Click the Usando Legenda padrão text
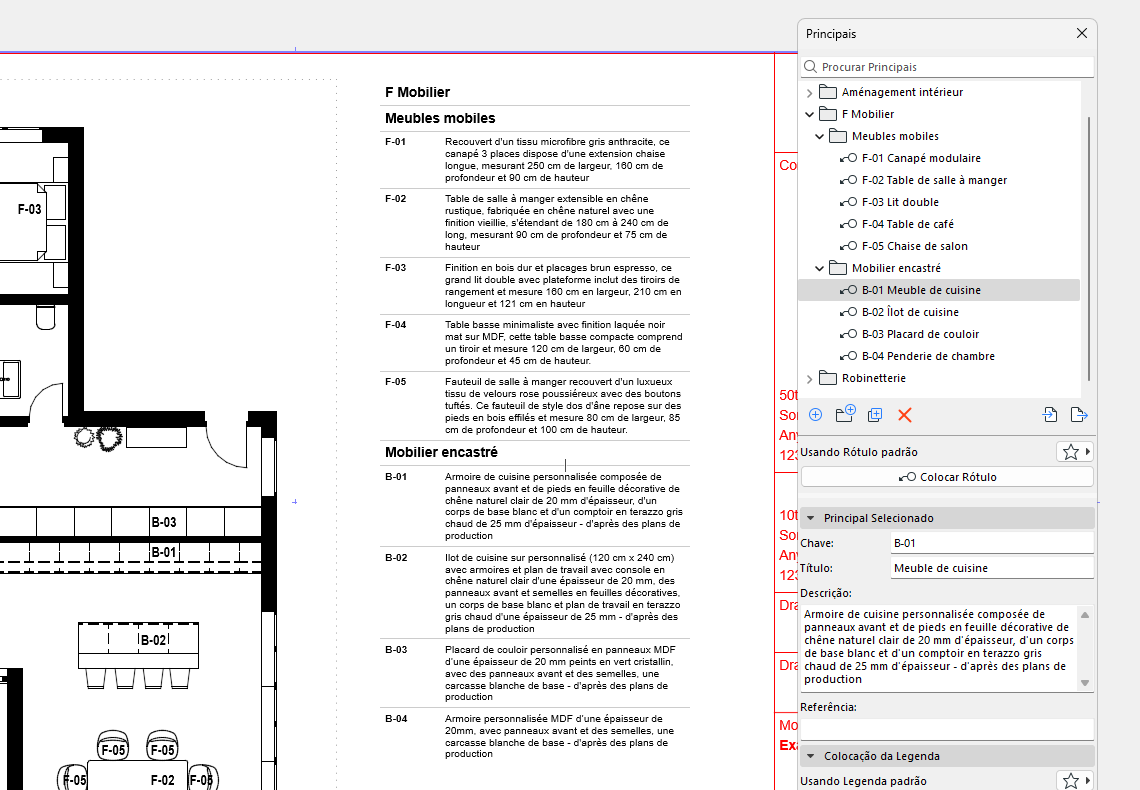The image size is (1140, 790). click(863, 781)
